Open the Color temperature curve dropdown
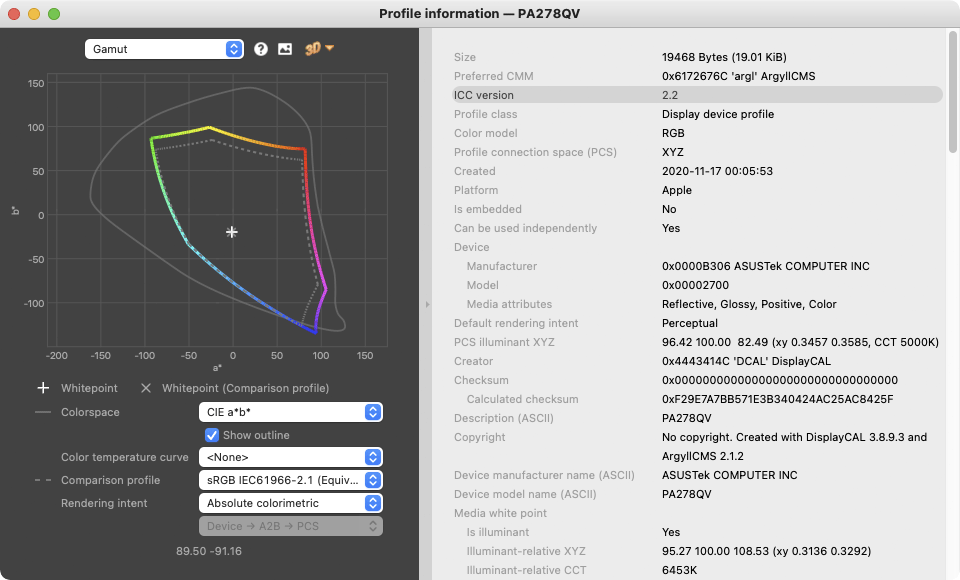The height and width of the screenshot is (580, 960). coord(290,457)
